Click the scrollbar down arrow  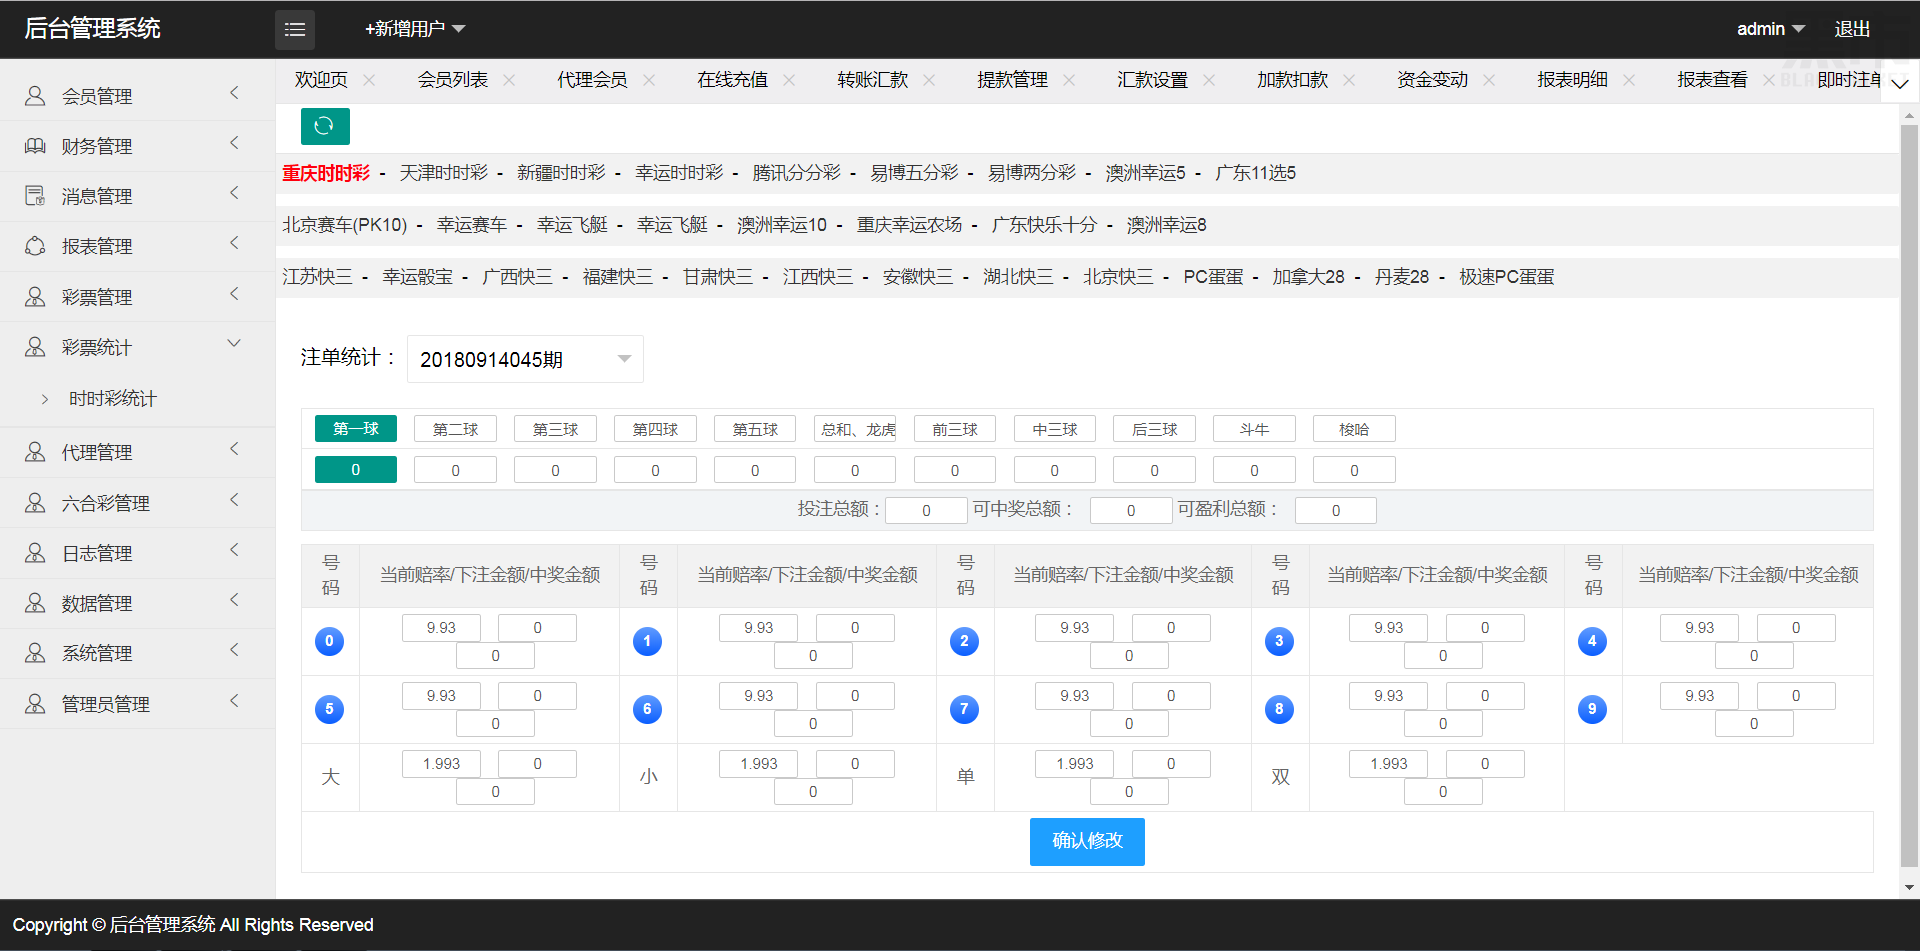point(1909,887)
